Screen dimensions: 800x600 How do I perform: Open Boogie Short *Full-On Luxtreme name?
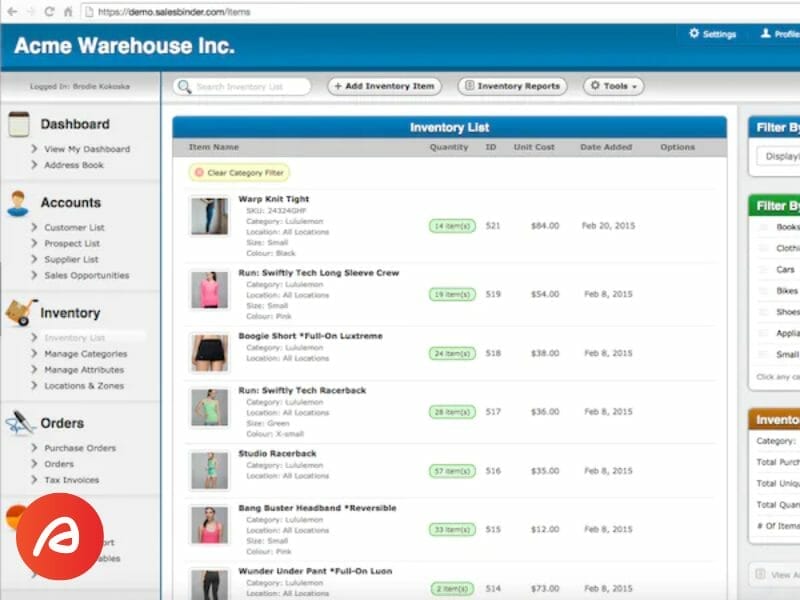tap(310, 336)
